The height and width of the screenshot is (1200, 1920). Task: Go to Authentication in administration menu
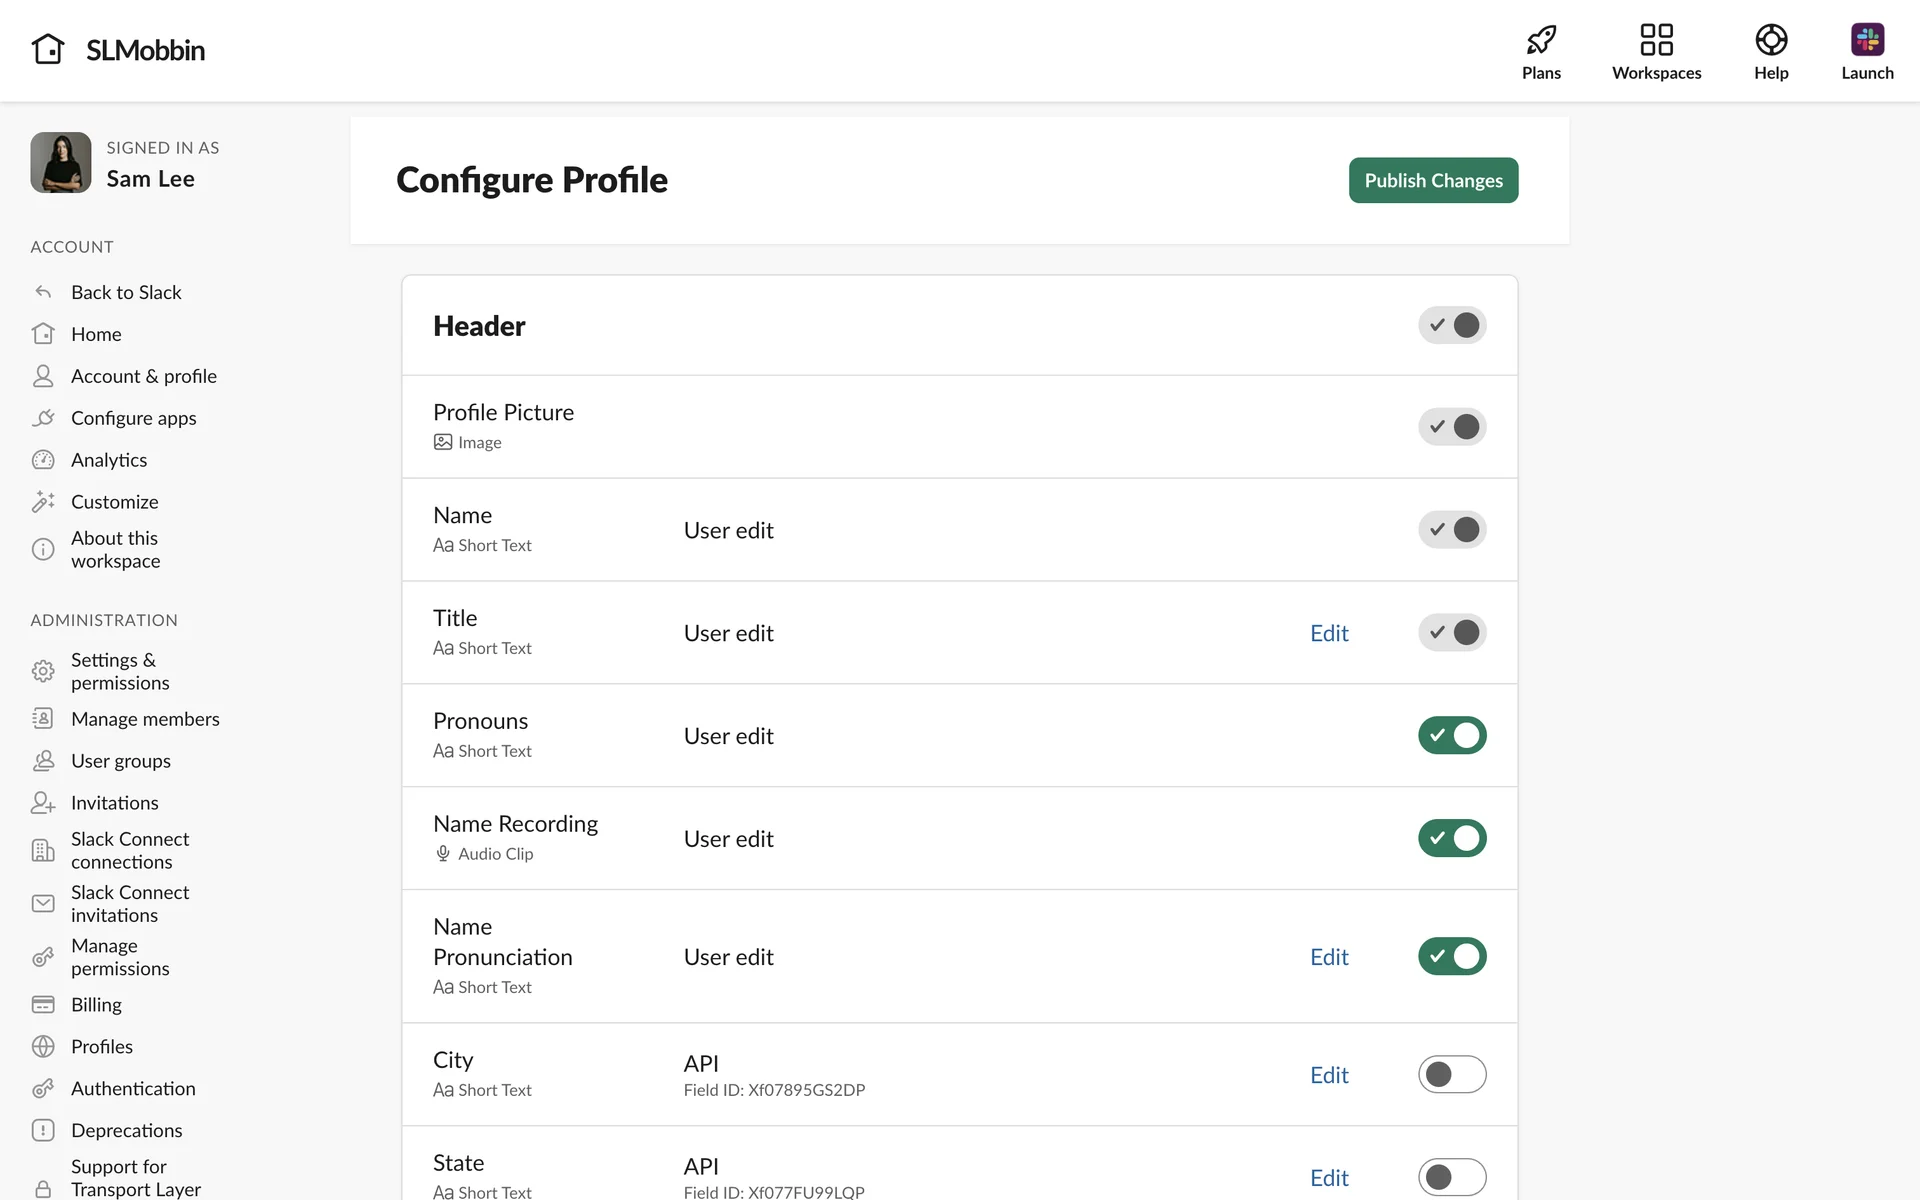(x=133, y=1088)
